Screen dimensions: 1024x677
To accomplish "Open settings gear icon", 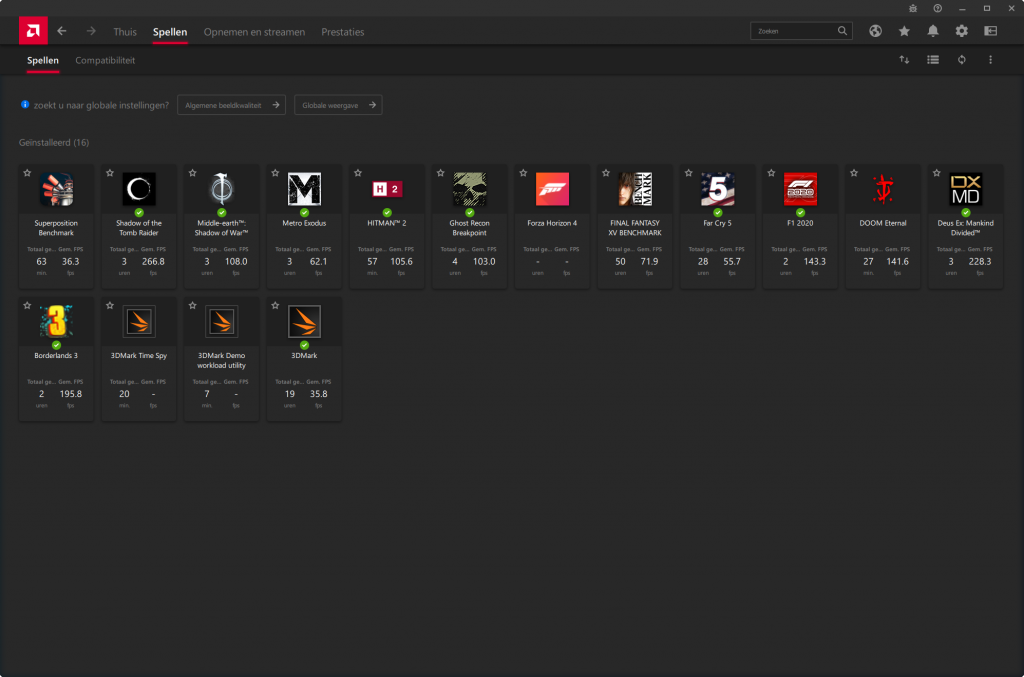I will click(x=961, y=31).
